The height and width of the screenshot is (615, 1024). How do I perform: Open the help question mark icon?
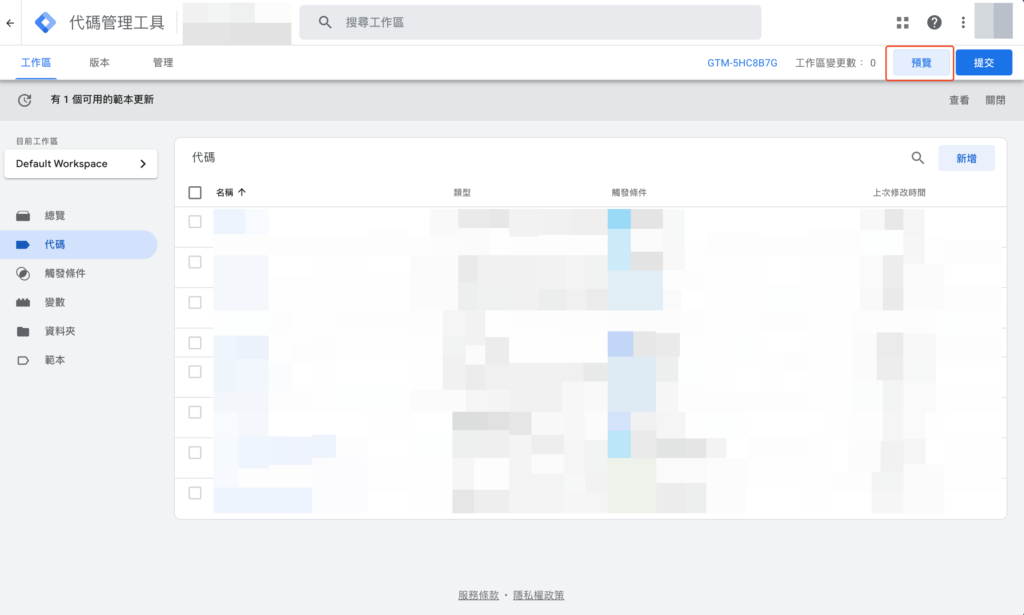935,23
